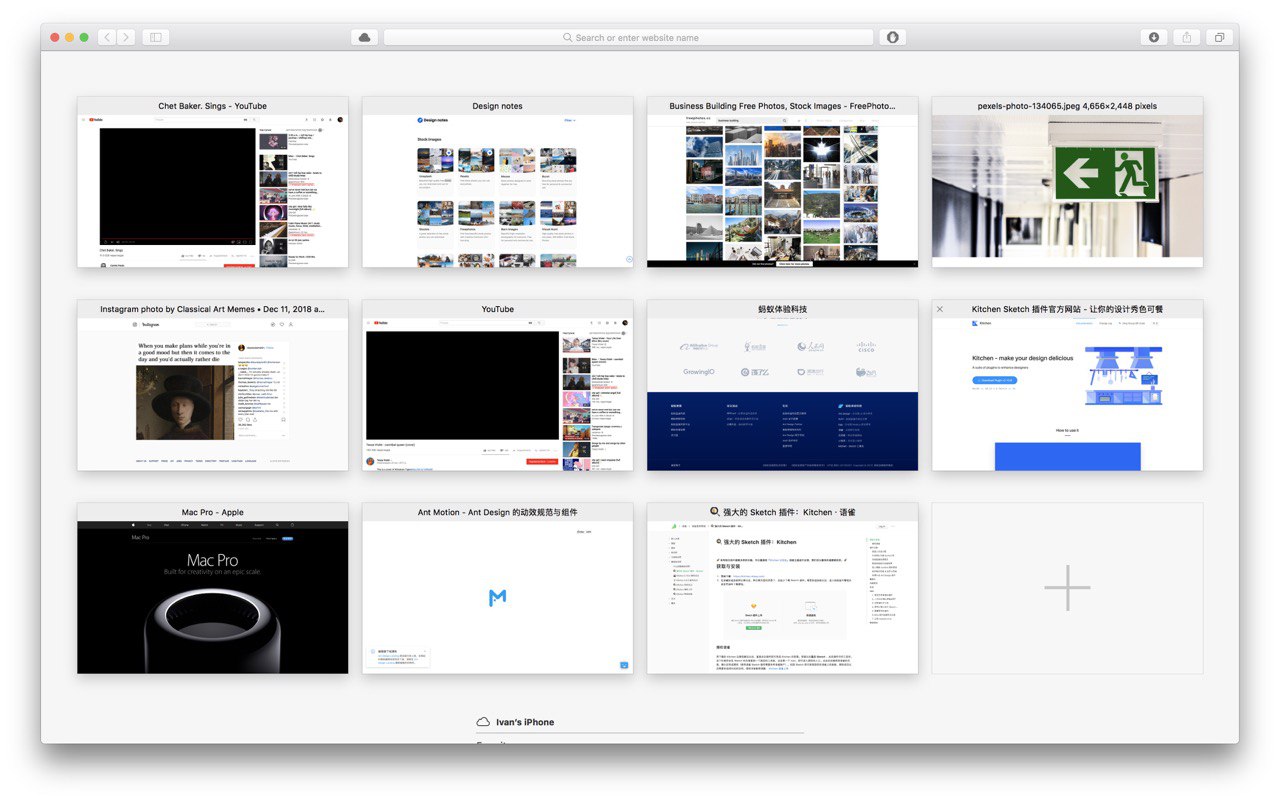The image size is (1280, 802).
Task: Select the plain YouTube tab thumbnail
Action: tap(497, 385)
